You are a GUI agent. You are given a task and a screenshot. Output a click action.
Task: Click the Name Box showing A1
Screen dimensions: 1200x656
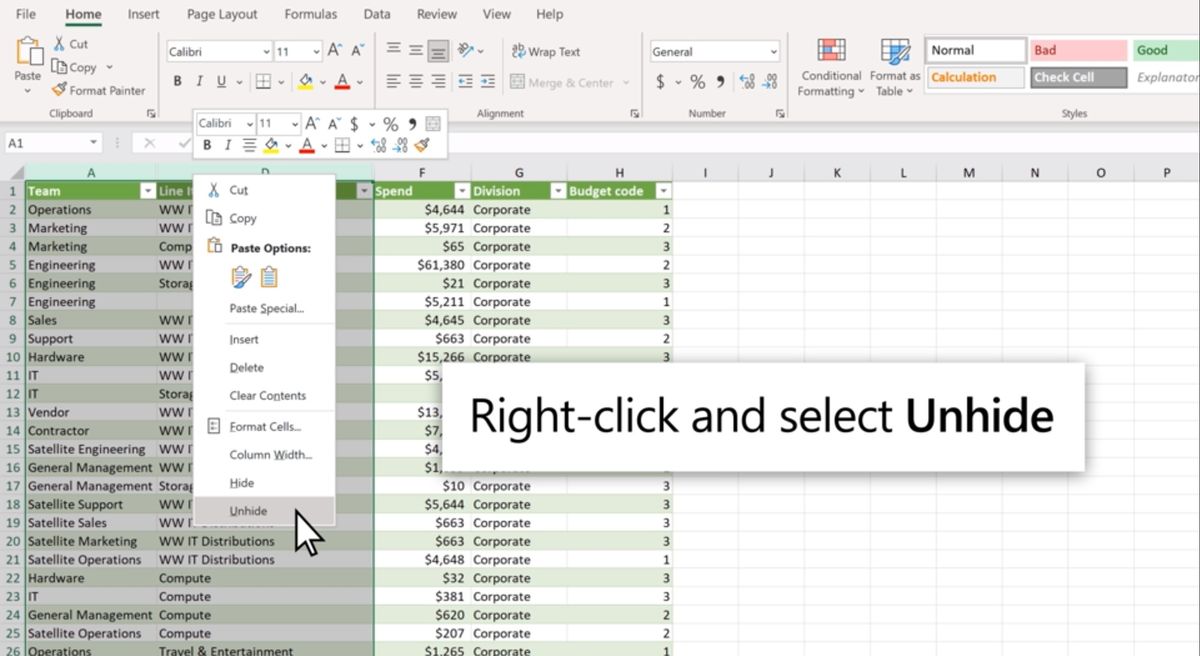(x=50, y=143)
